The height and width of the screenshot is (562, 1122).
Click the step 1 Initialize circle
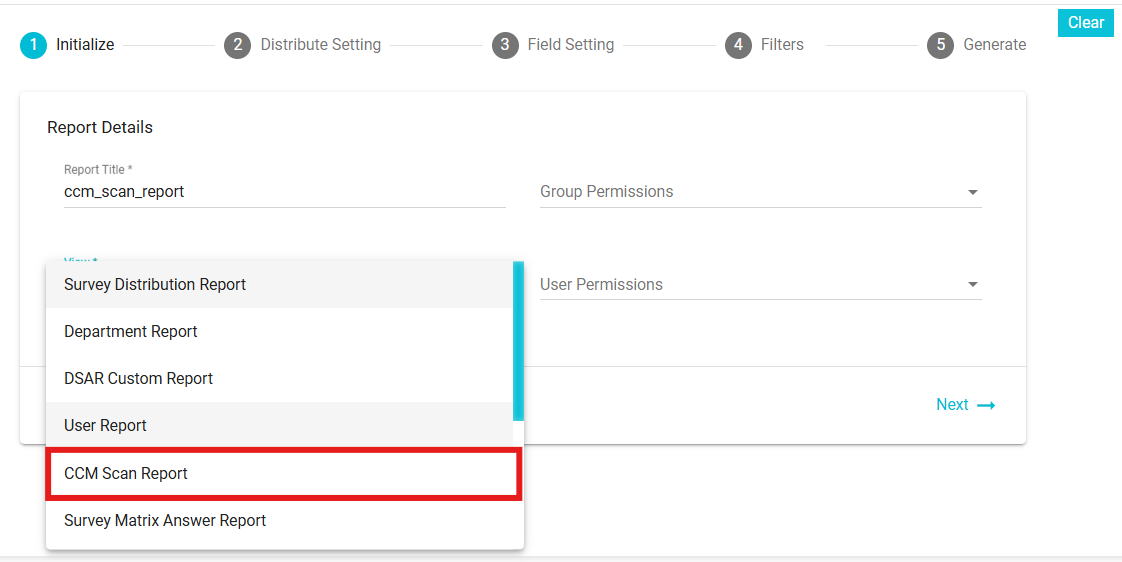[33, 45]
